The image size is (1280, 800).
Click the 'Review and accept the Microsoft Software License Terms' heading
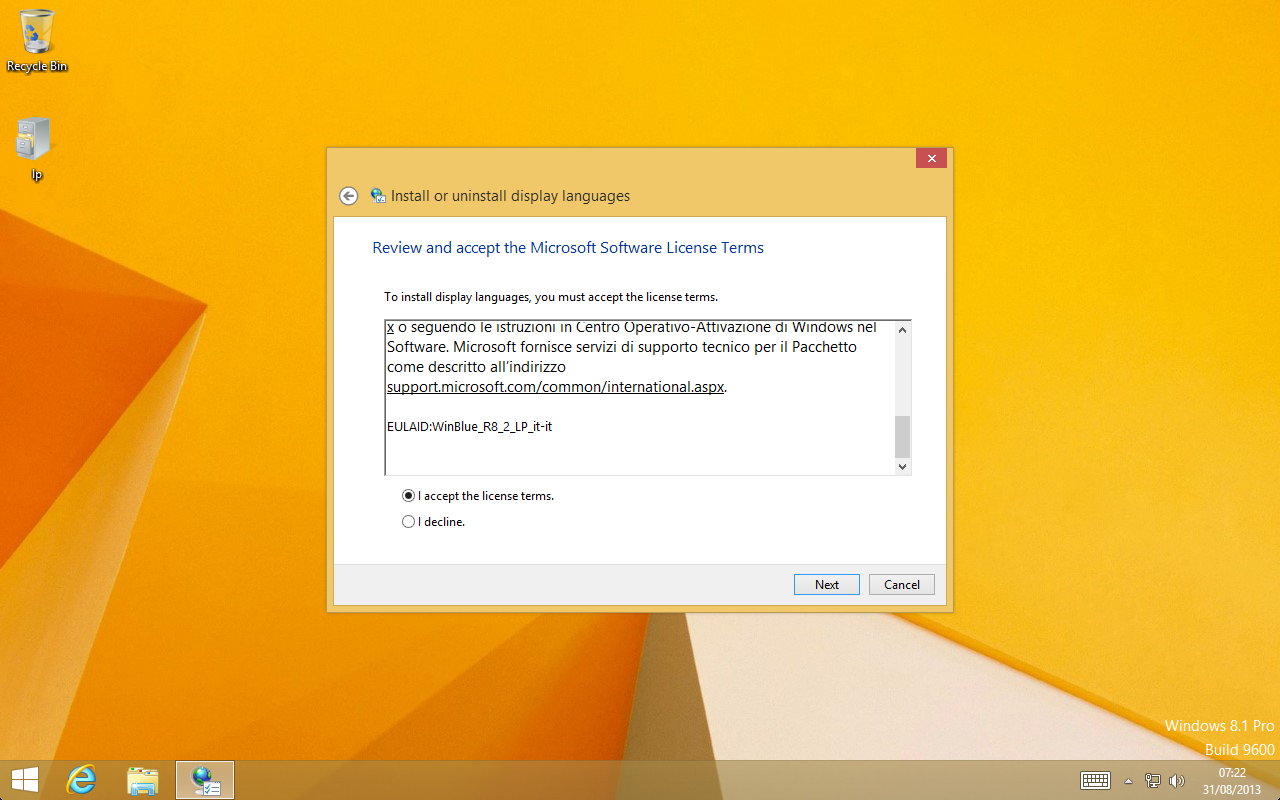568,248
